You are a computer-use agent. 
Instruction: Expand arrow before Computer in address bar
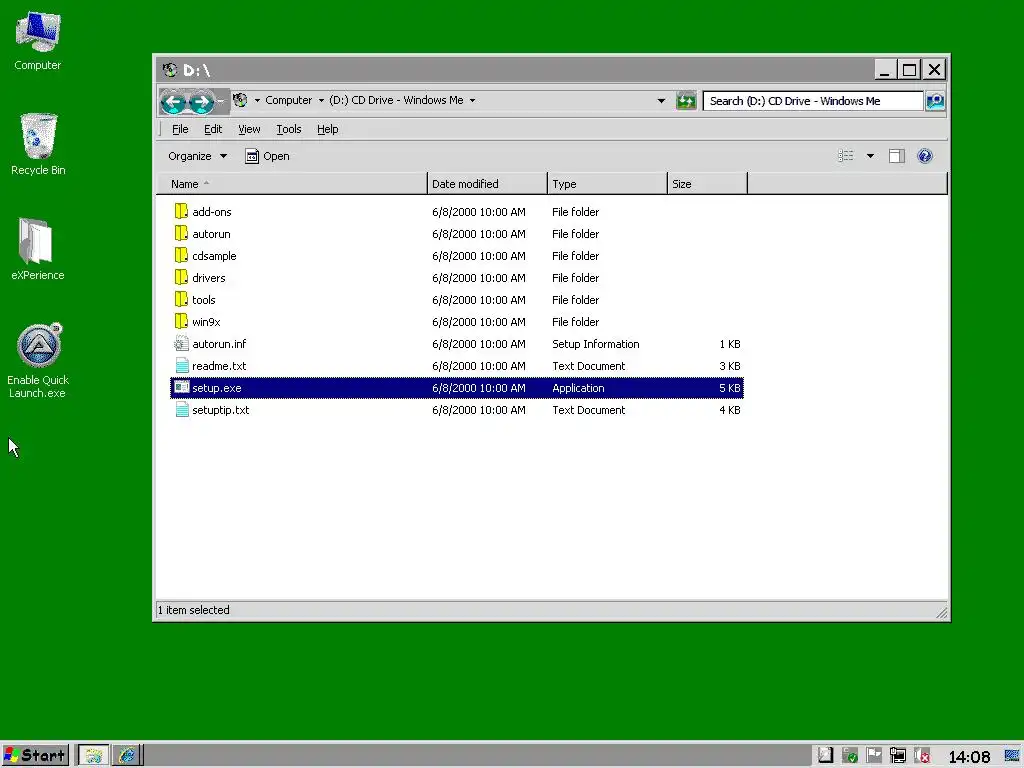pyautogui.click(x=257, y=101)
